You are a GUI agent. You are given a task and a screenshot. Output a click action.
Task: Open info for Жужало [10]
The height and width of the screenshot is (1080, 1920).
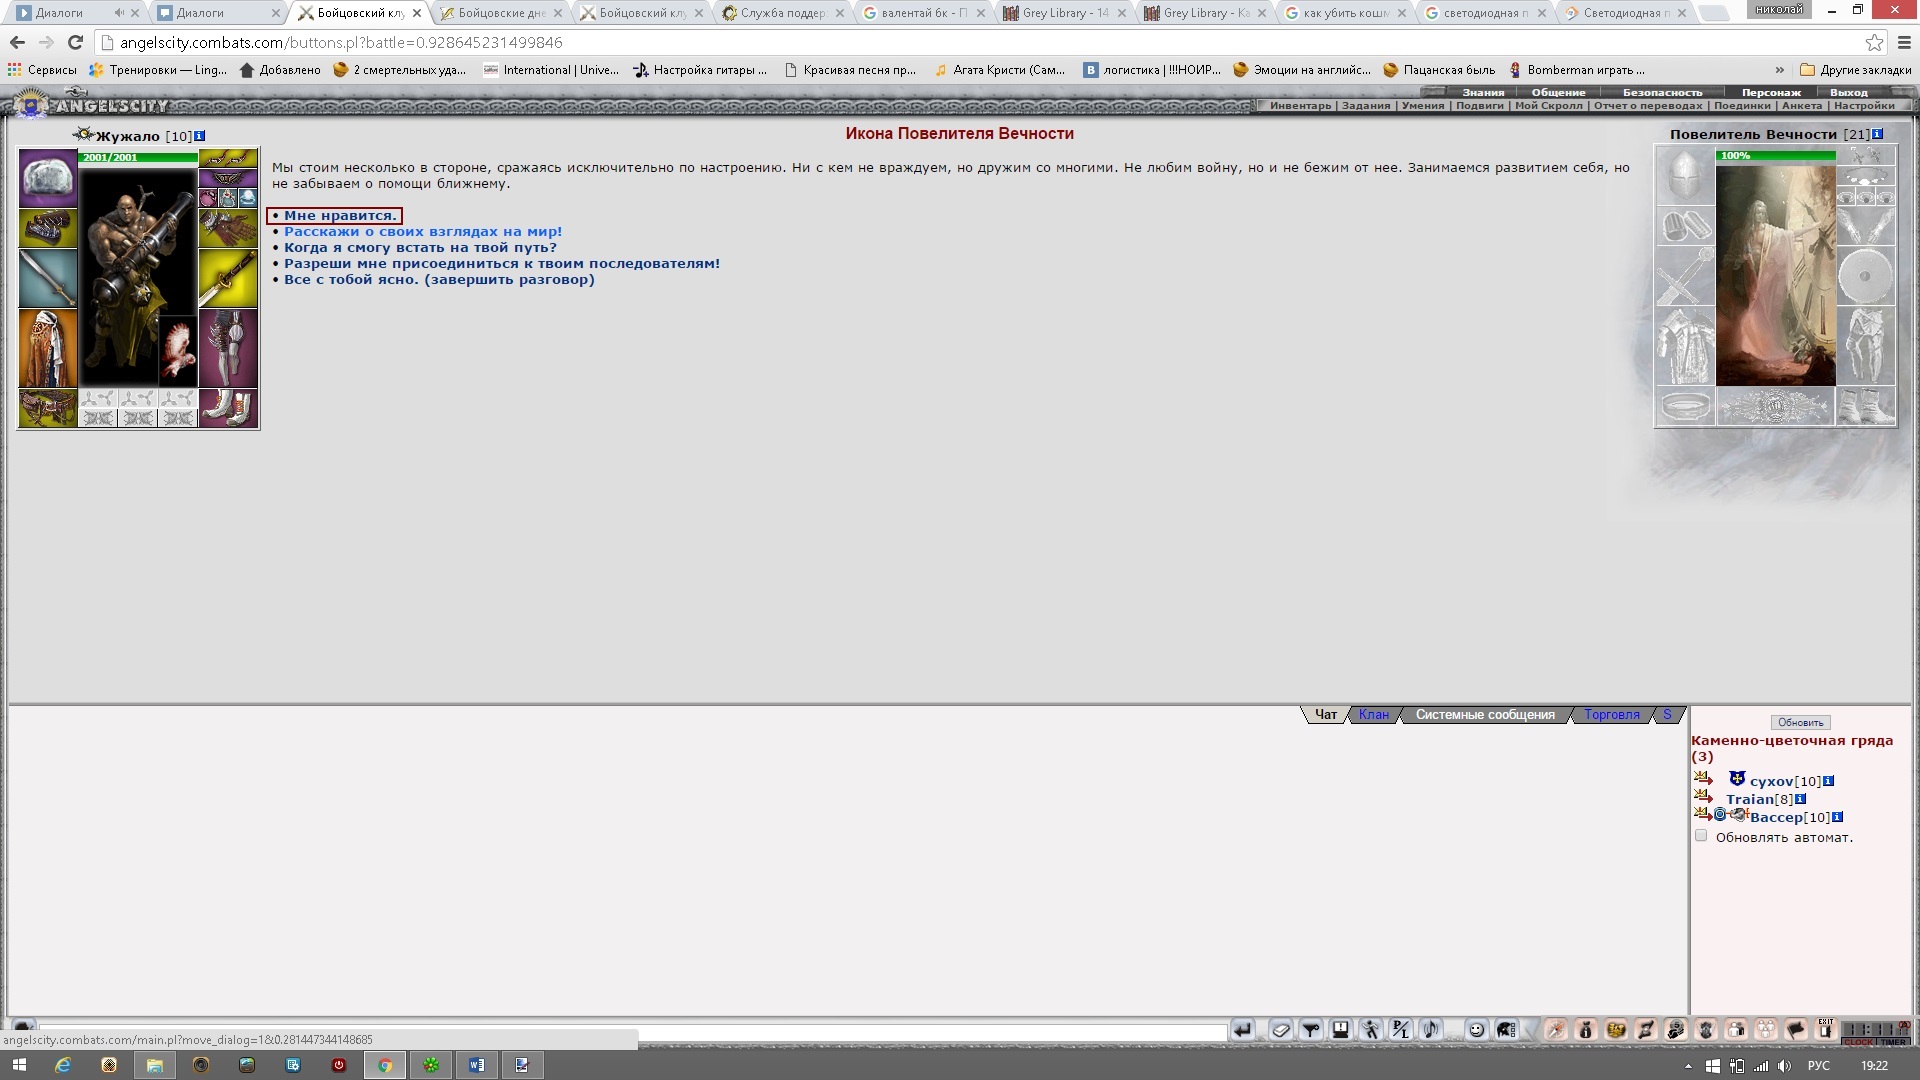tap(199, 136)
